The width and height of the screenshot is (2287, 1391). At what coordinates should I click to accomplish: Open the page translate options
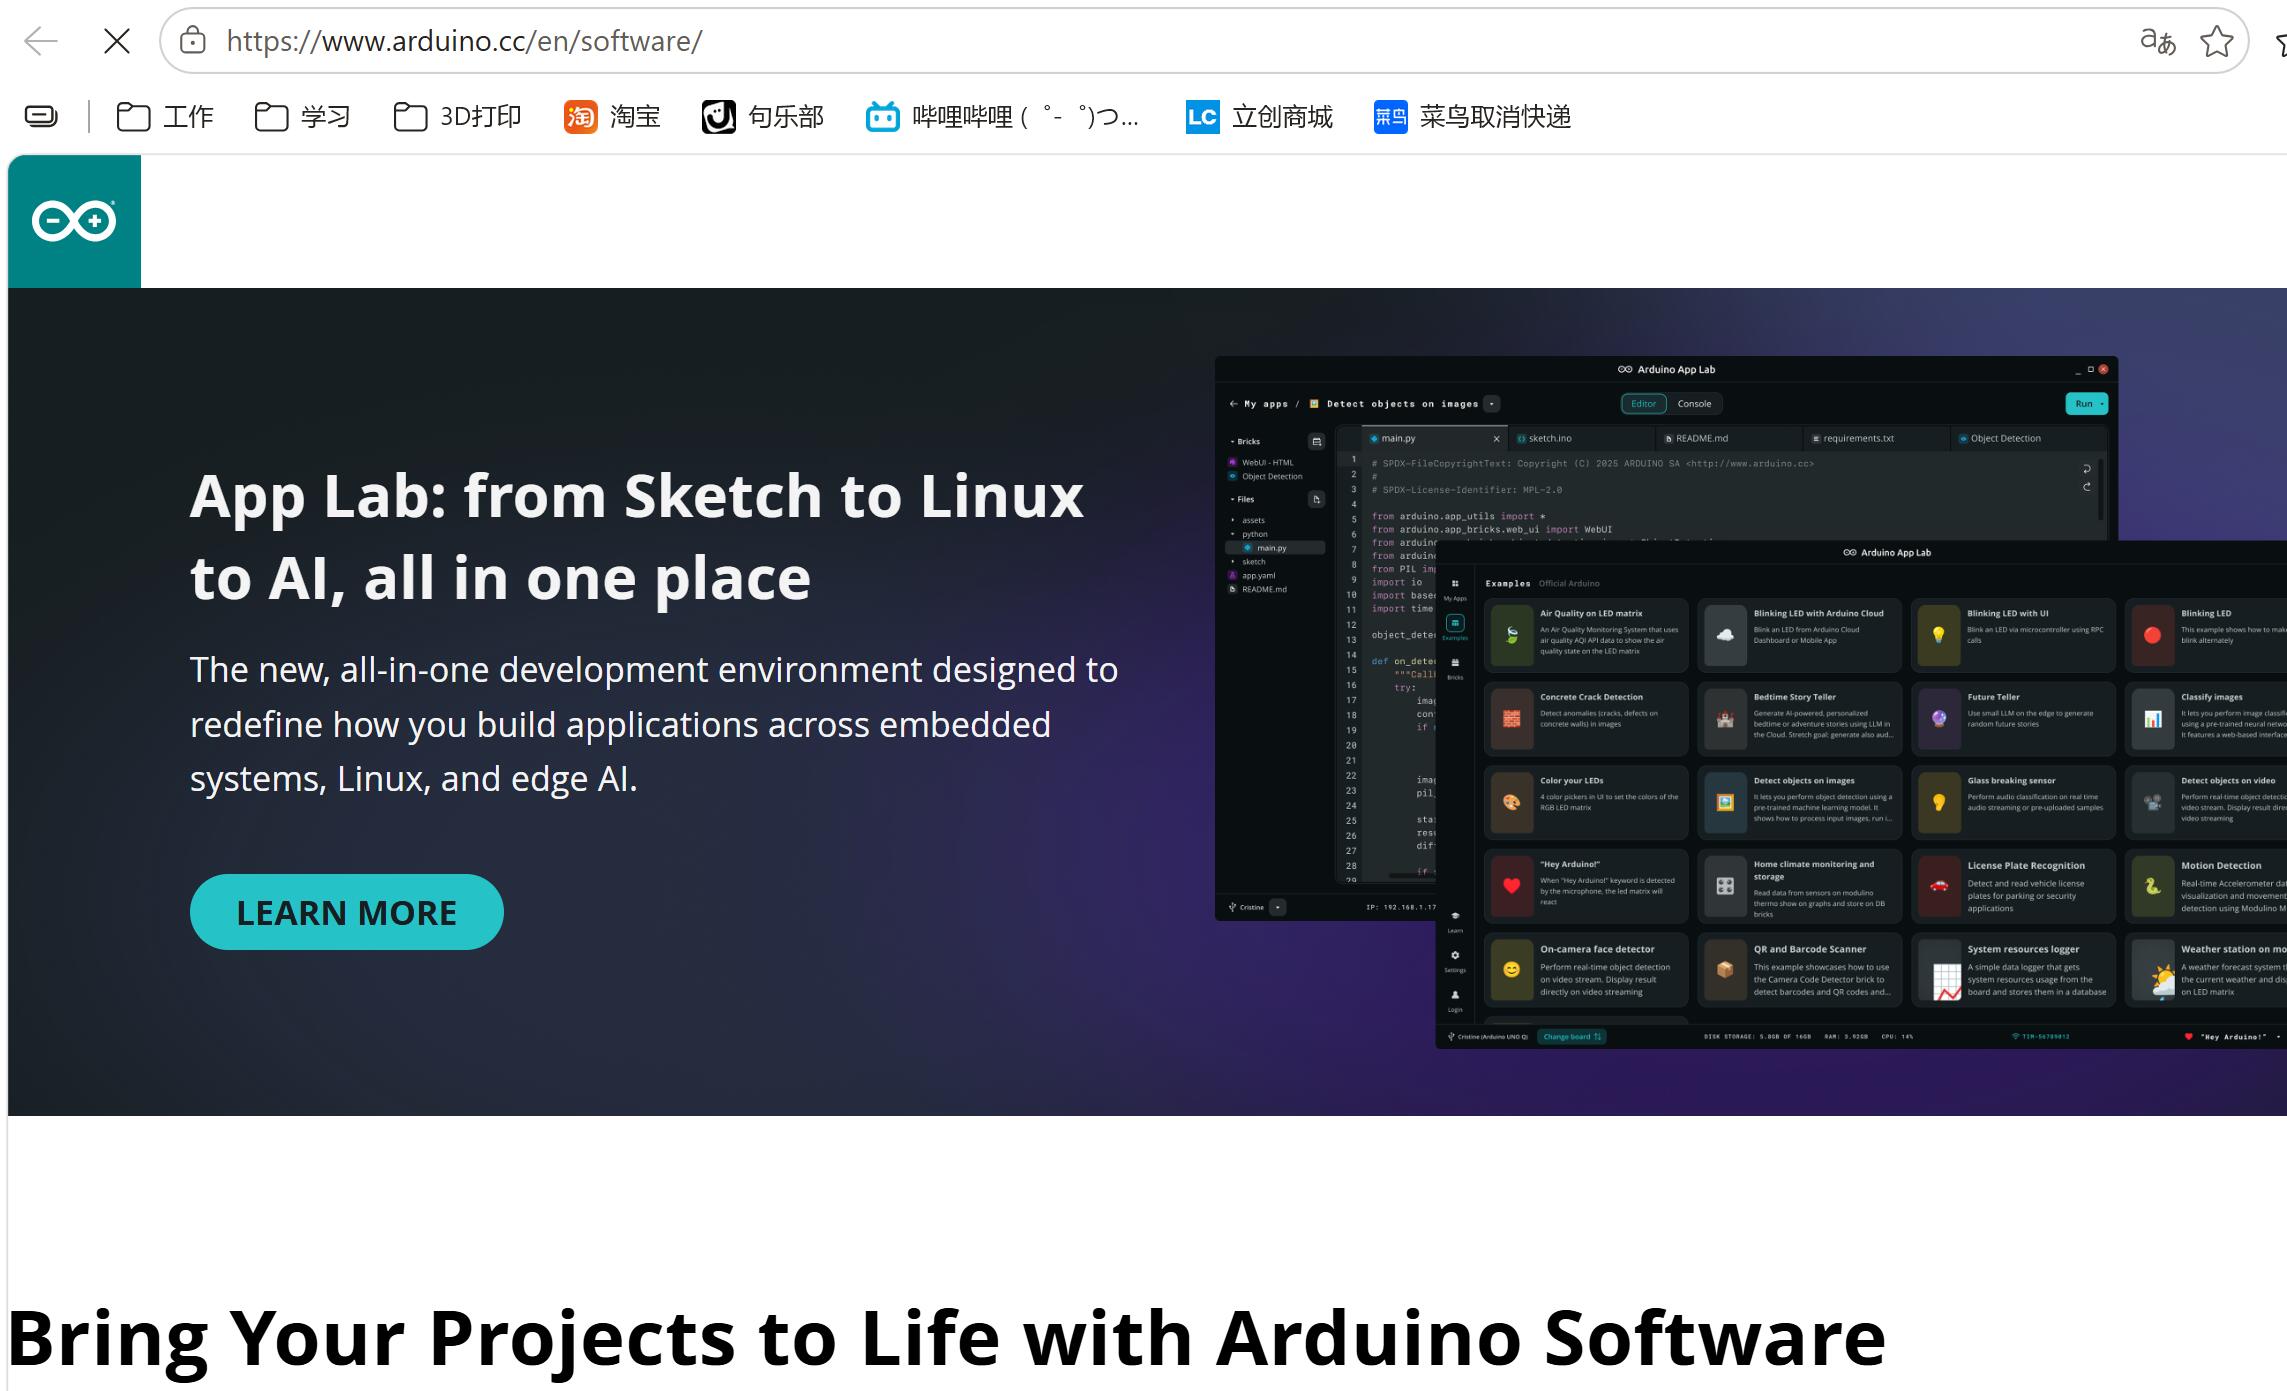(x=2157, y=41)
